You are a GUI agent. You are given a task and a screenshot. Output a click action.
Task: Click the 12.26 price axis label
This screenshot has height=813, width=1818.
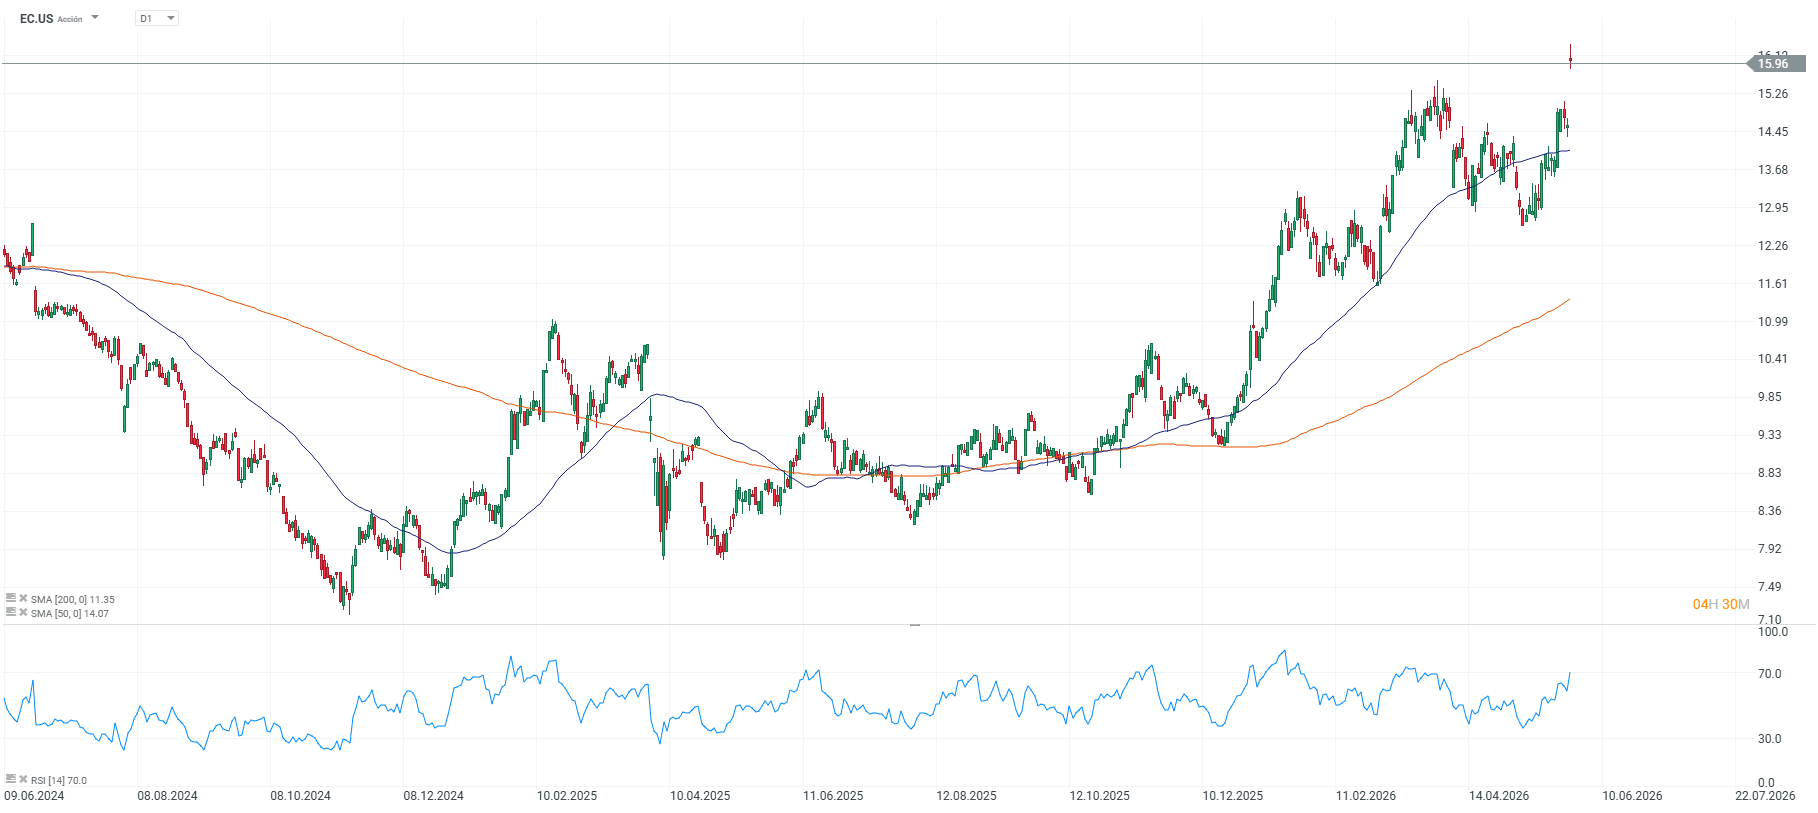coord(1773,246)
